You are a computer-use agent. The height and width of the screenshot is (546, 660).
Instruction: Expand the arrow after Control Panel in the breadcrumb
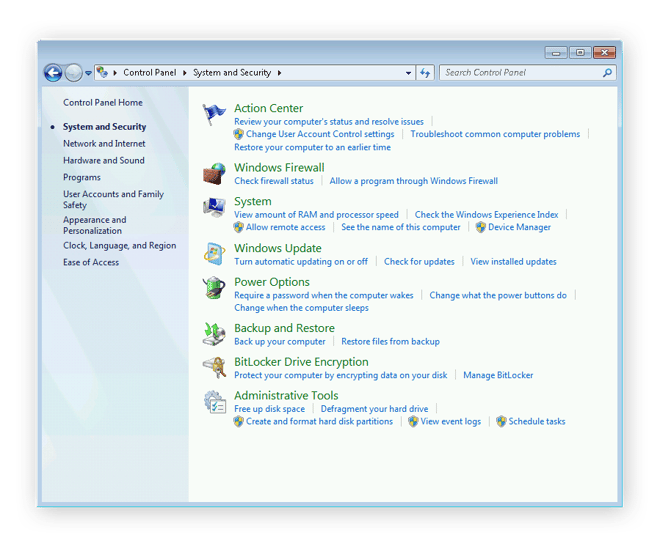click(x=184, y=73)
